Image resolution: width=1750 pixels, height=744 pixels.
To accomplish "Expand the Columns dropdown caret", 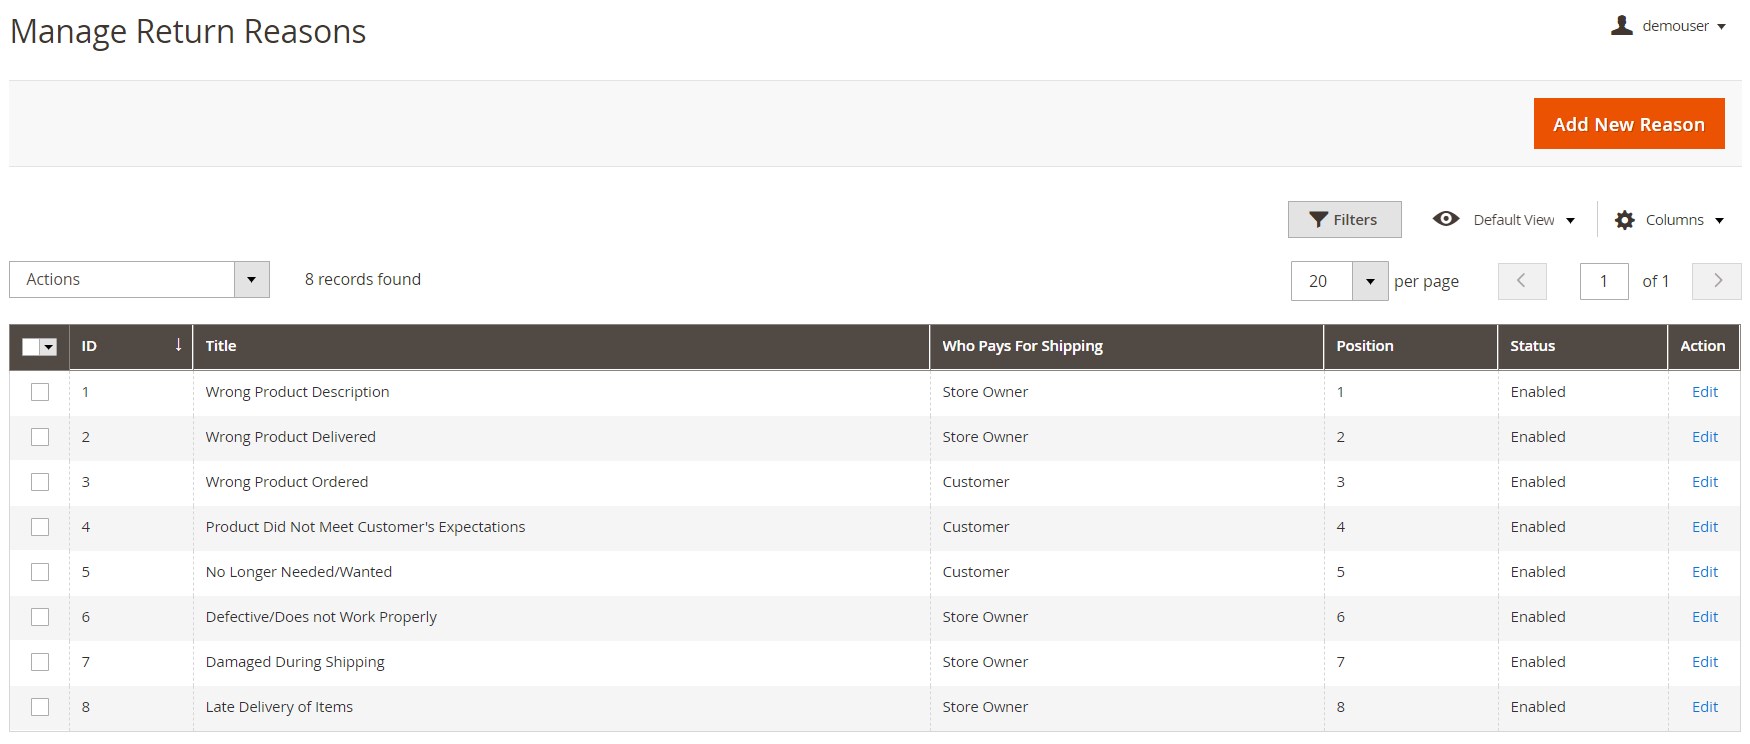I will point(1719,221).
